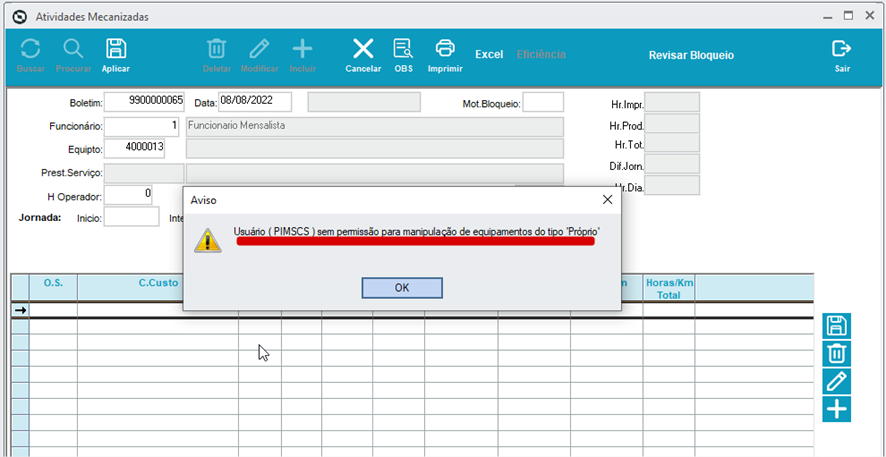The width and height of the screenshot is (886, 457).
Task: Close the Aviso dialog with X
Action: coord(607,199)
